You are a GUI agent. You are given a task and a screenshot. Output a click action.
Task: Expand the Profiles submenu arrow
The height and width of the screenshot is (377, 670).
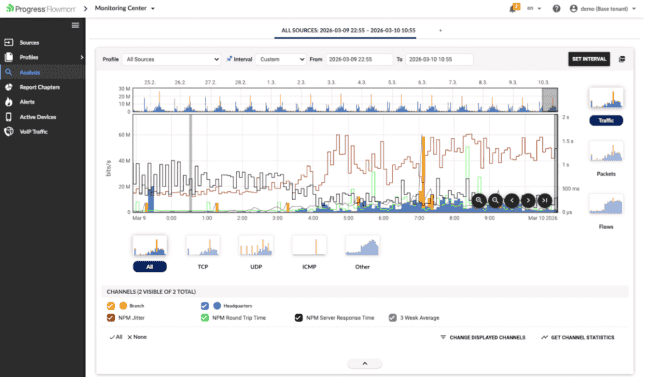[81, 57]
